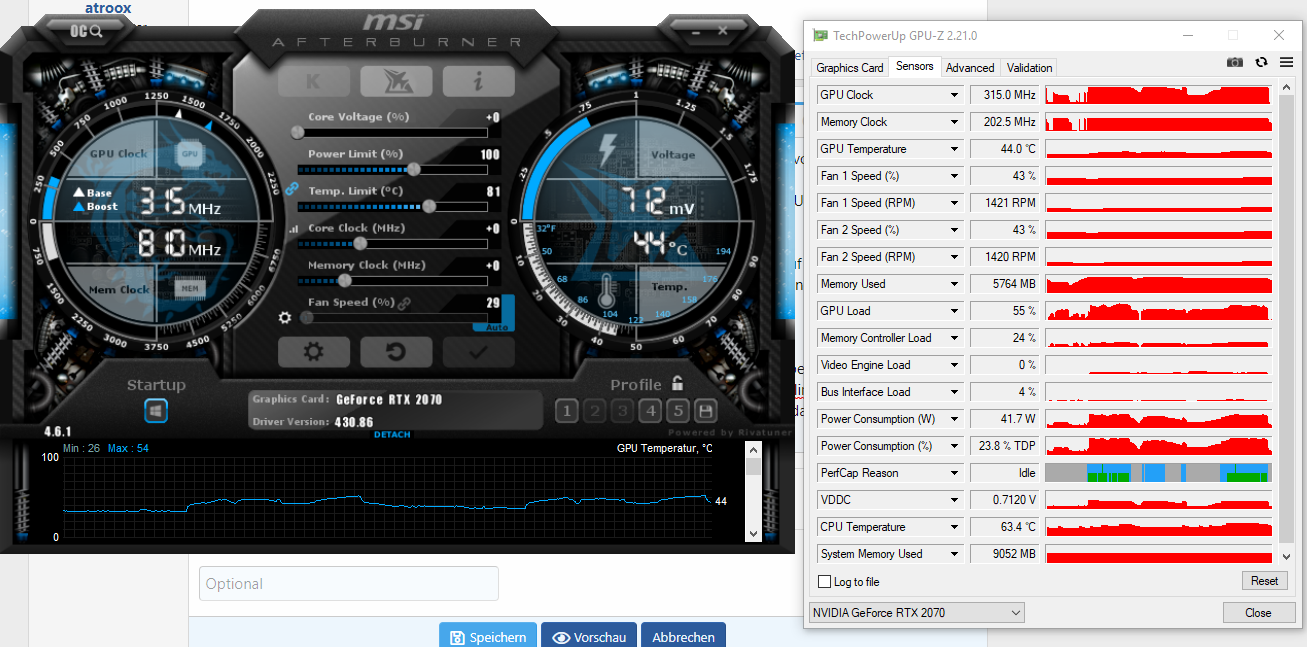Image resolution: width=1307 pixels, height=647 pixels.
Task: Open the GPU Load sensor dropdown
Action: pyautogui.click(x=954, y=311)
